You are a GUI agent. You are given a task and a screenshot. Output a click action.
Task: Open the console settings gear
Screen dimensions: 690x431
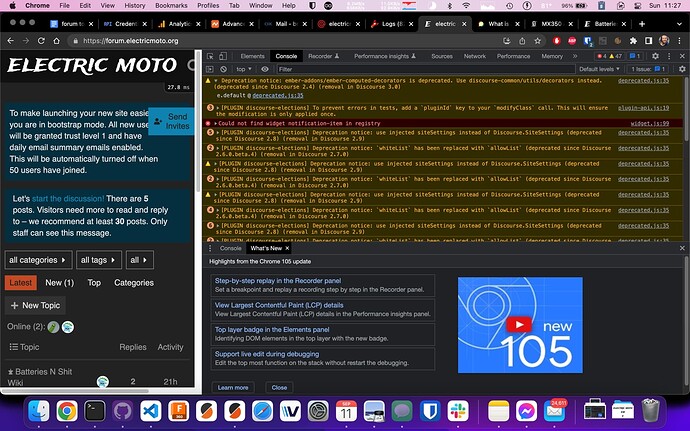click(682, 69)
